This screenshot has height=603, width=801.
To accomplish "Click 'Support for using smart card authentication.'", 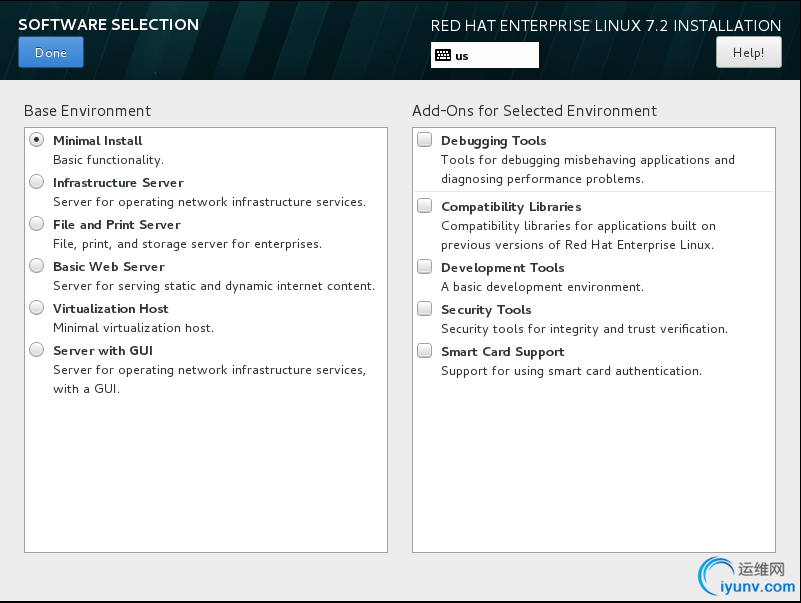I will (572, 370).
